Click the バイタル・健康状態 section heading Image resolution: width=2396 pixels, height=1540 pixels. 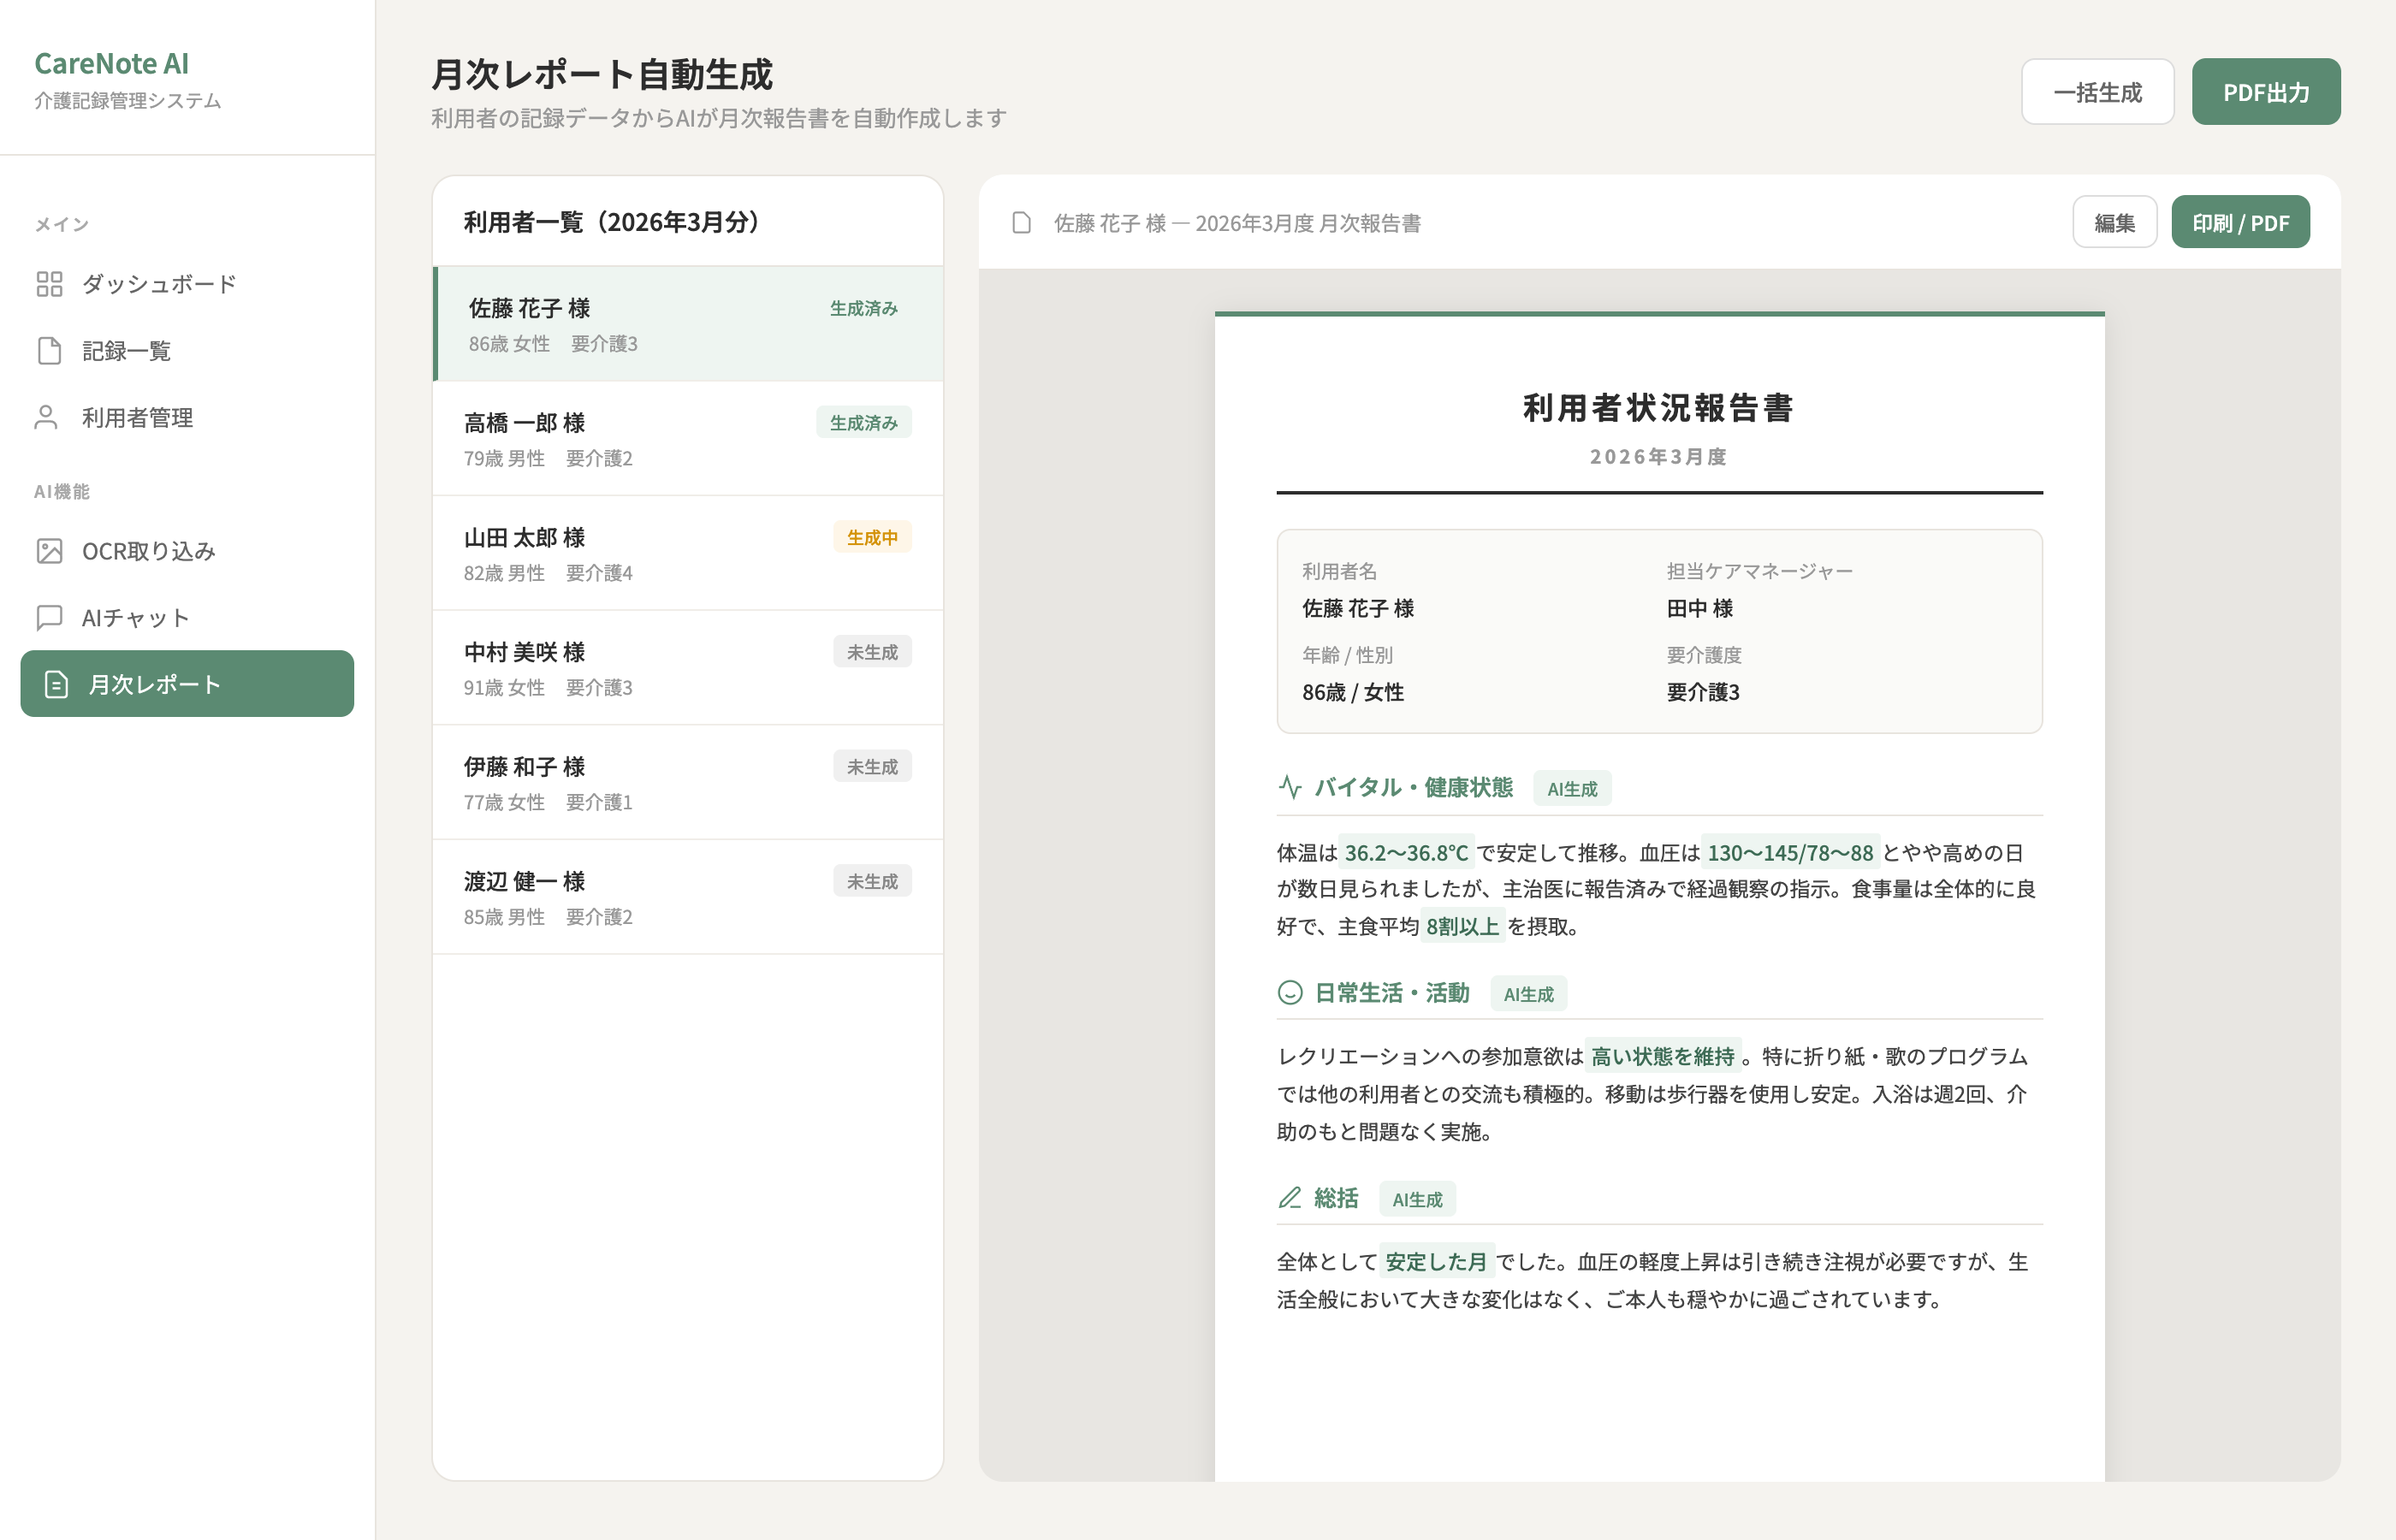[1413, 787]
